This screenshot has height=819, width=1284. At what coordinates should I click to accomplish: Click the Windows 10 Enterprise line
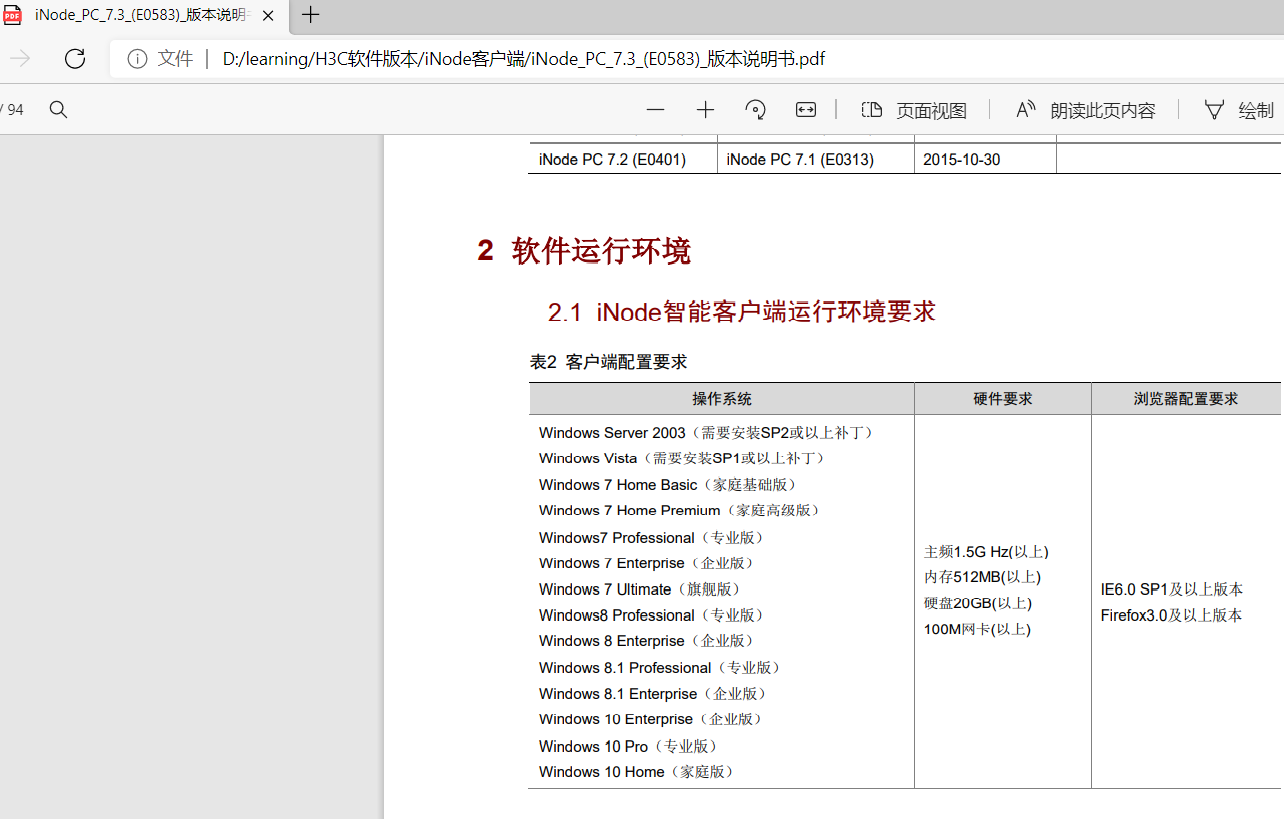pyautogui.click(x=652, y=719)
